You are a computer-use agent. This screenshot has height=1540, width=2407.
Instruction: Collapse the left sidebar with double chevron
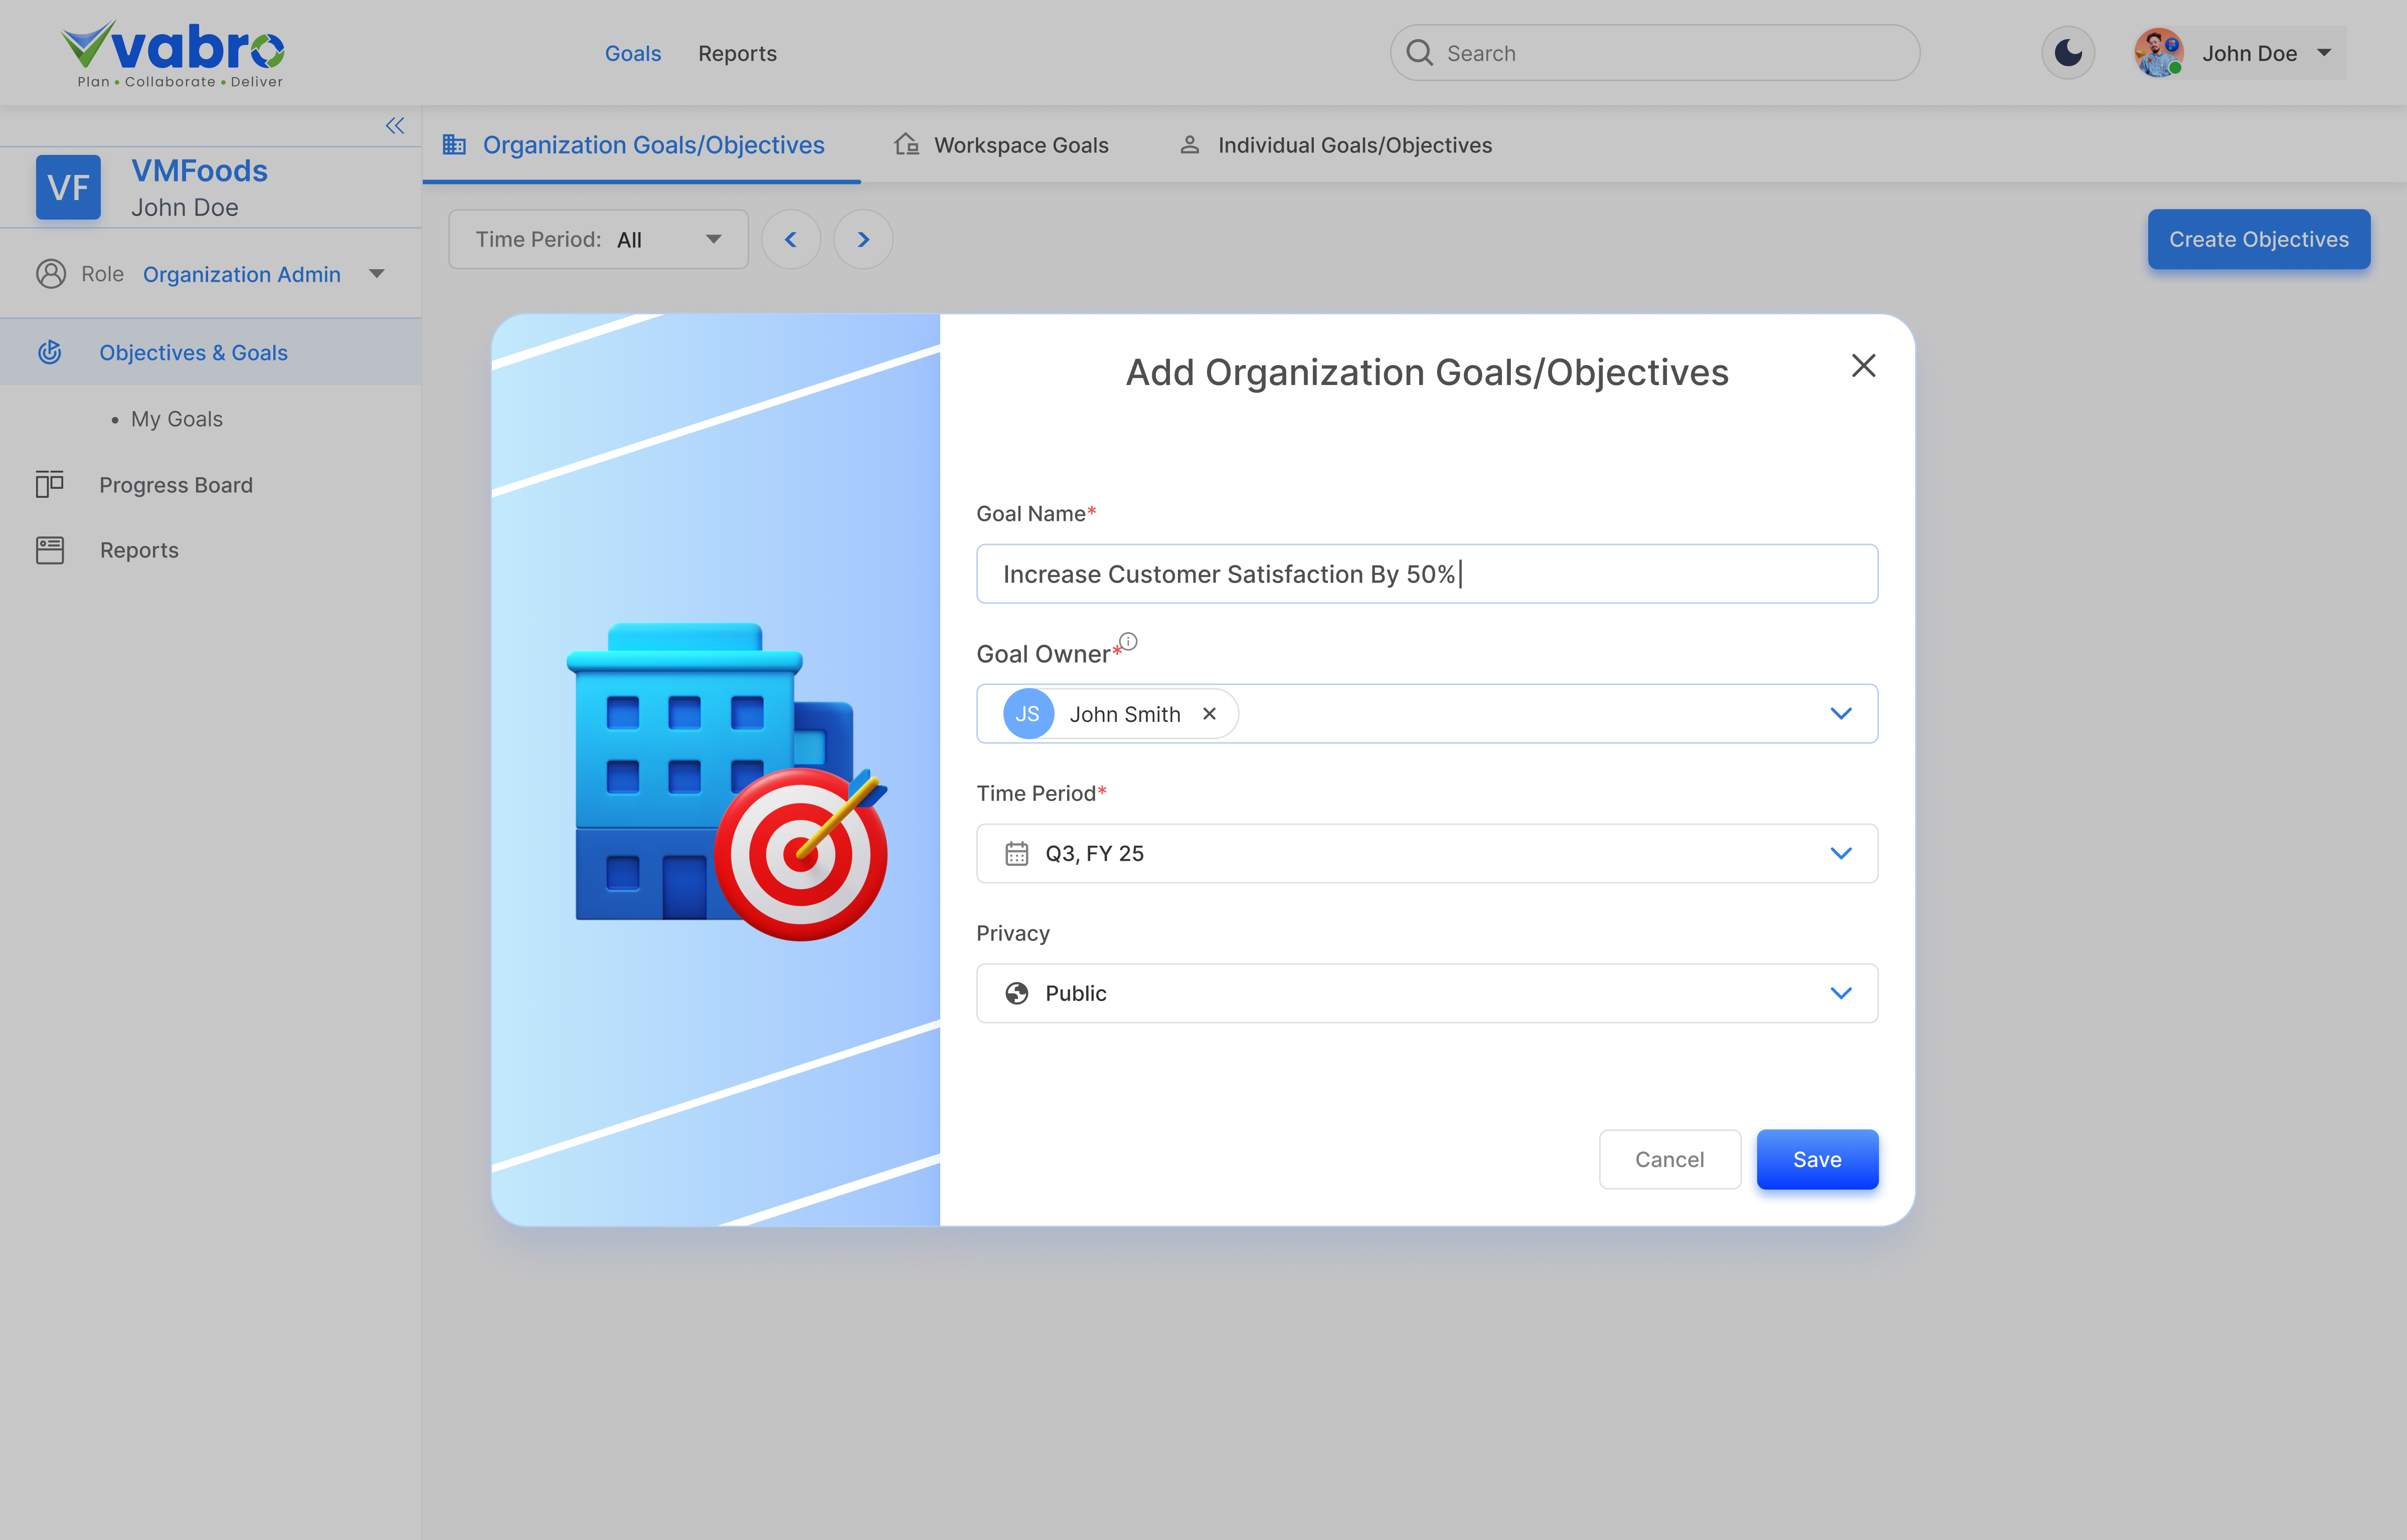coord(394,125)
